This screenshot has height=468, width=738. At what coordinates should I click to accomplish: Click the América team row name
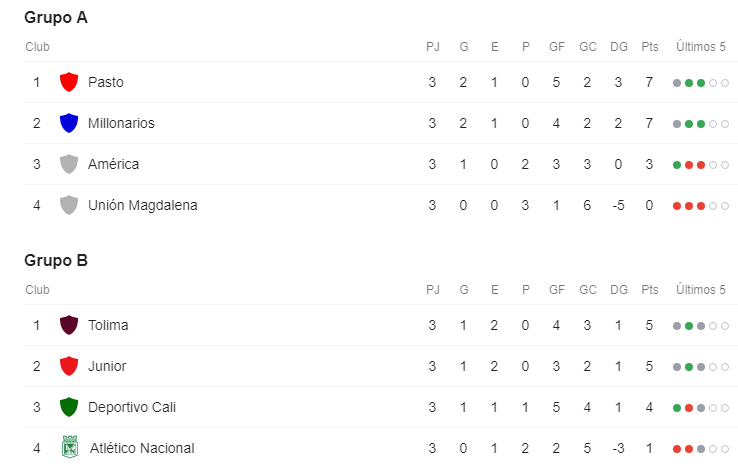(113, 164)
